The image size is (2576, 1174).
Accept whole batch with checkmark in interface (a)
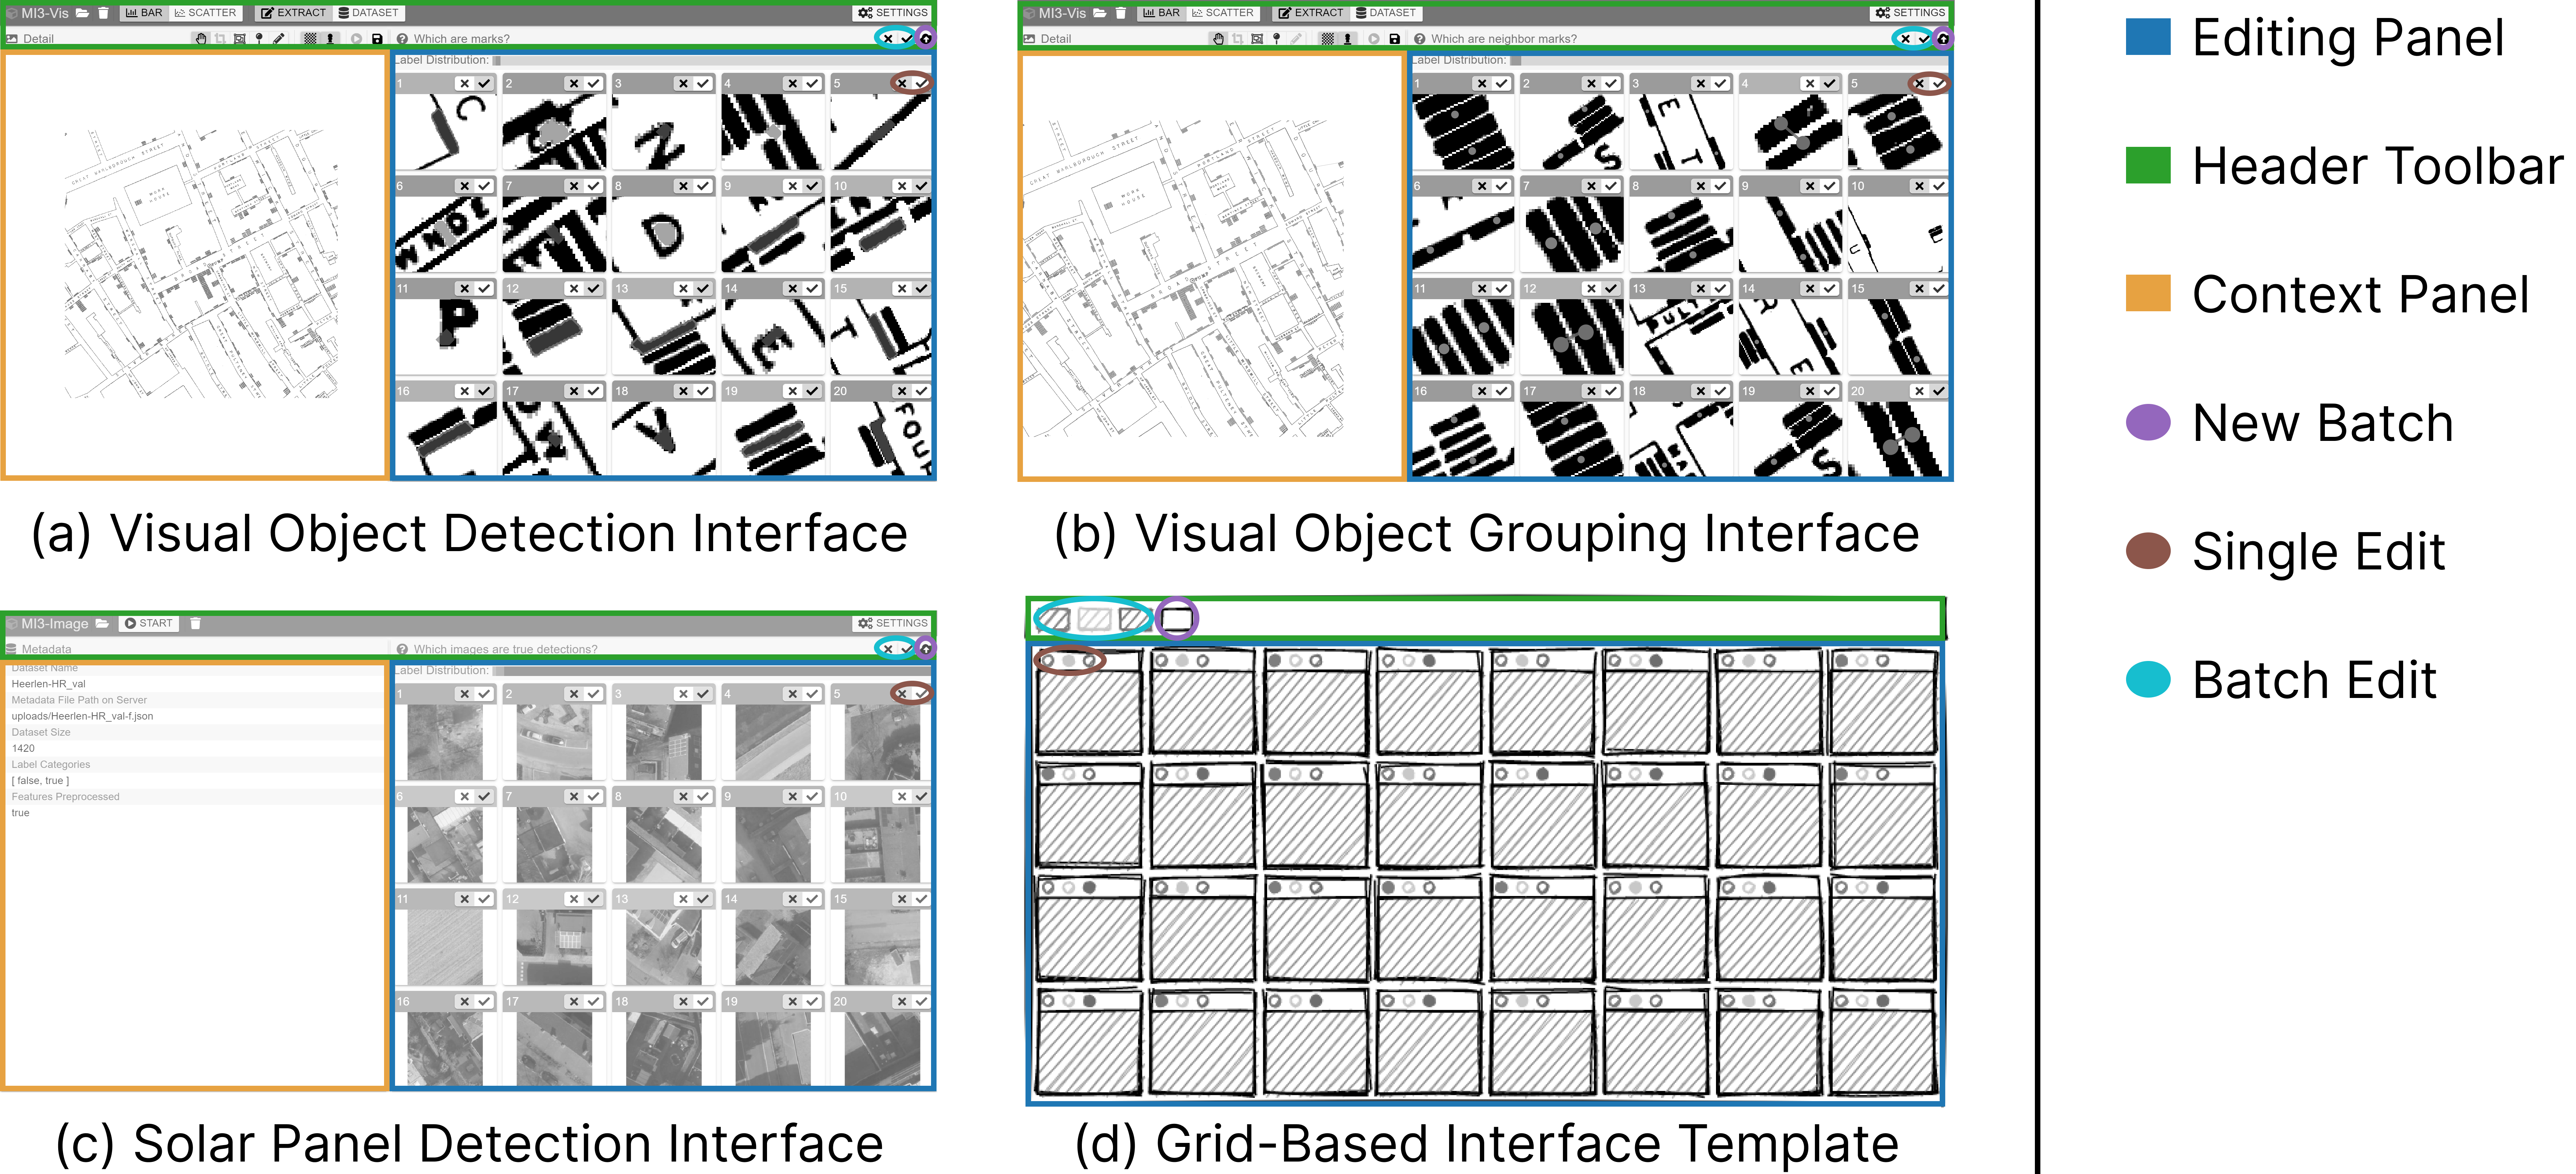906,39
